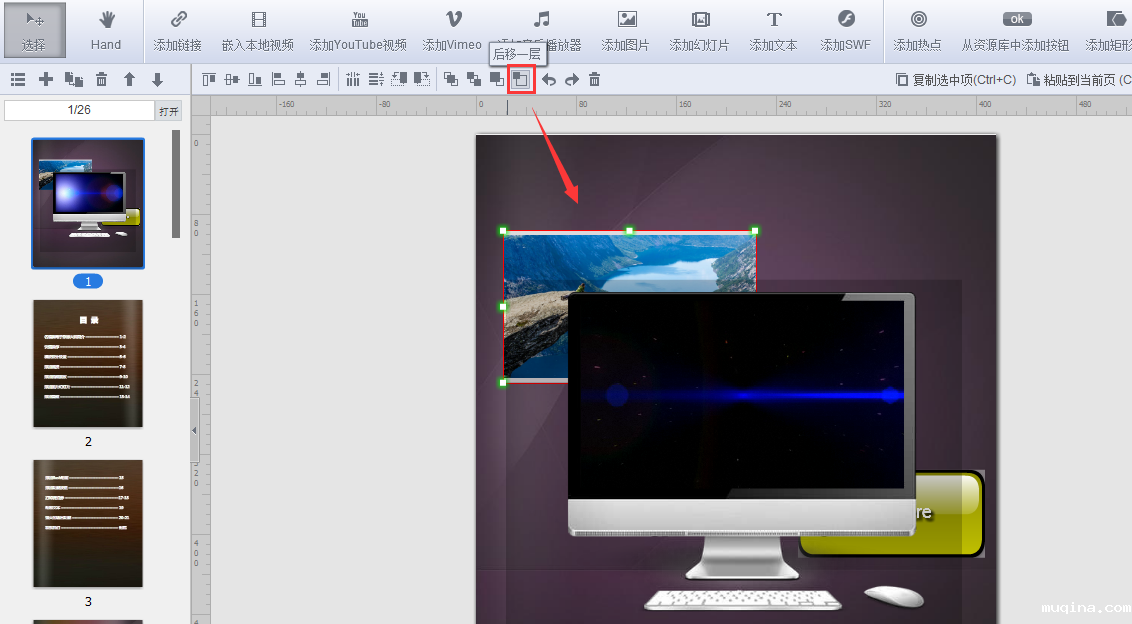Click the redo arrow icon

tap(571, 80)
